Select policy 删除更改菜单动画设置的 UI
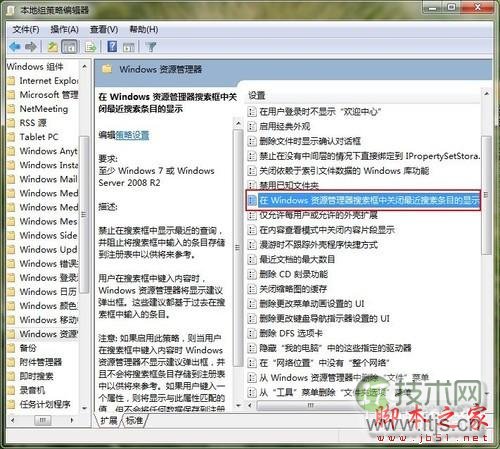The image size is (500, 449). tap(306, 304)
